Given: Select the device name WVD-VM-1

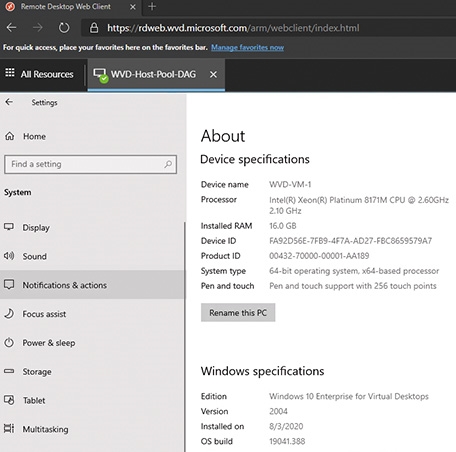Looking at the screenshot, I should point(290,184).
